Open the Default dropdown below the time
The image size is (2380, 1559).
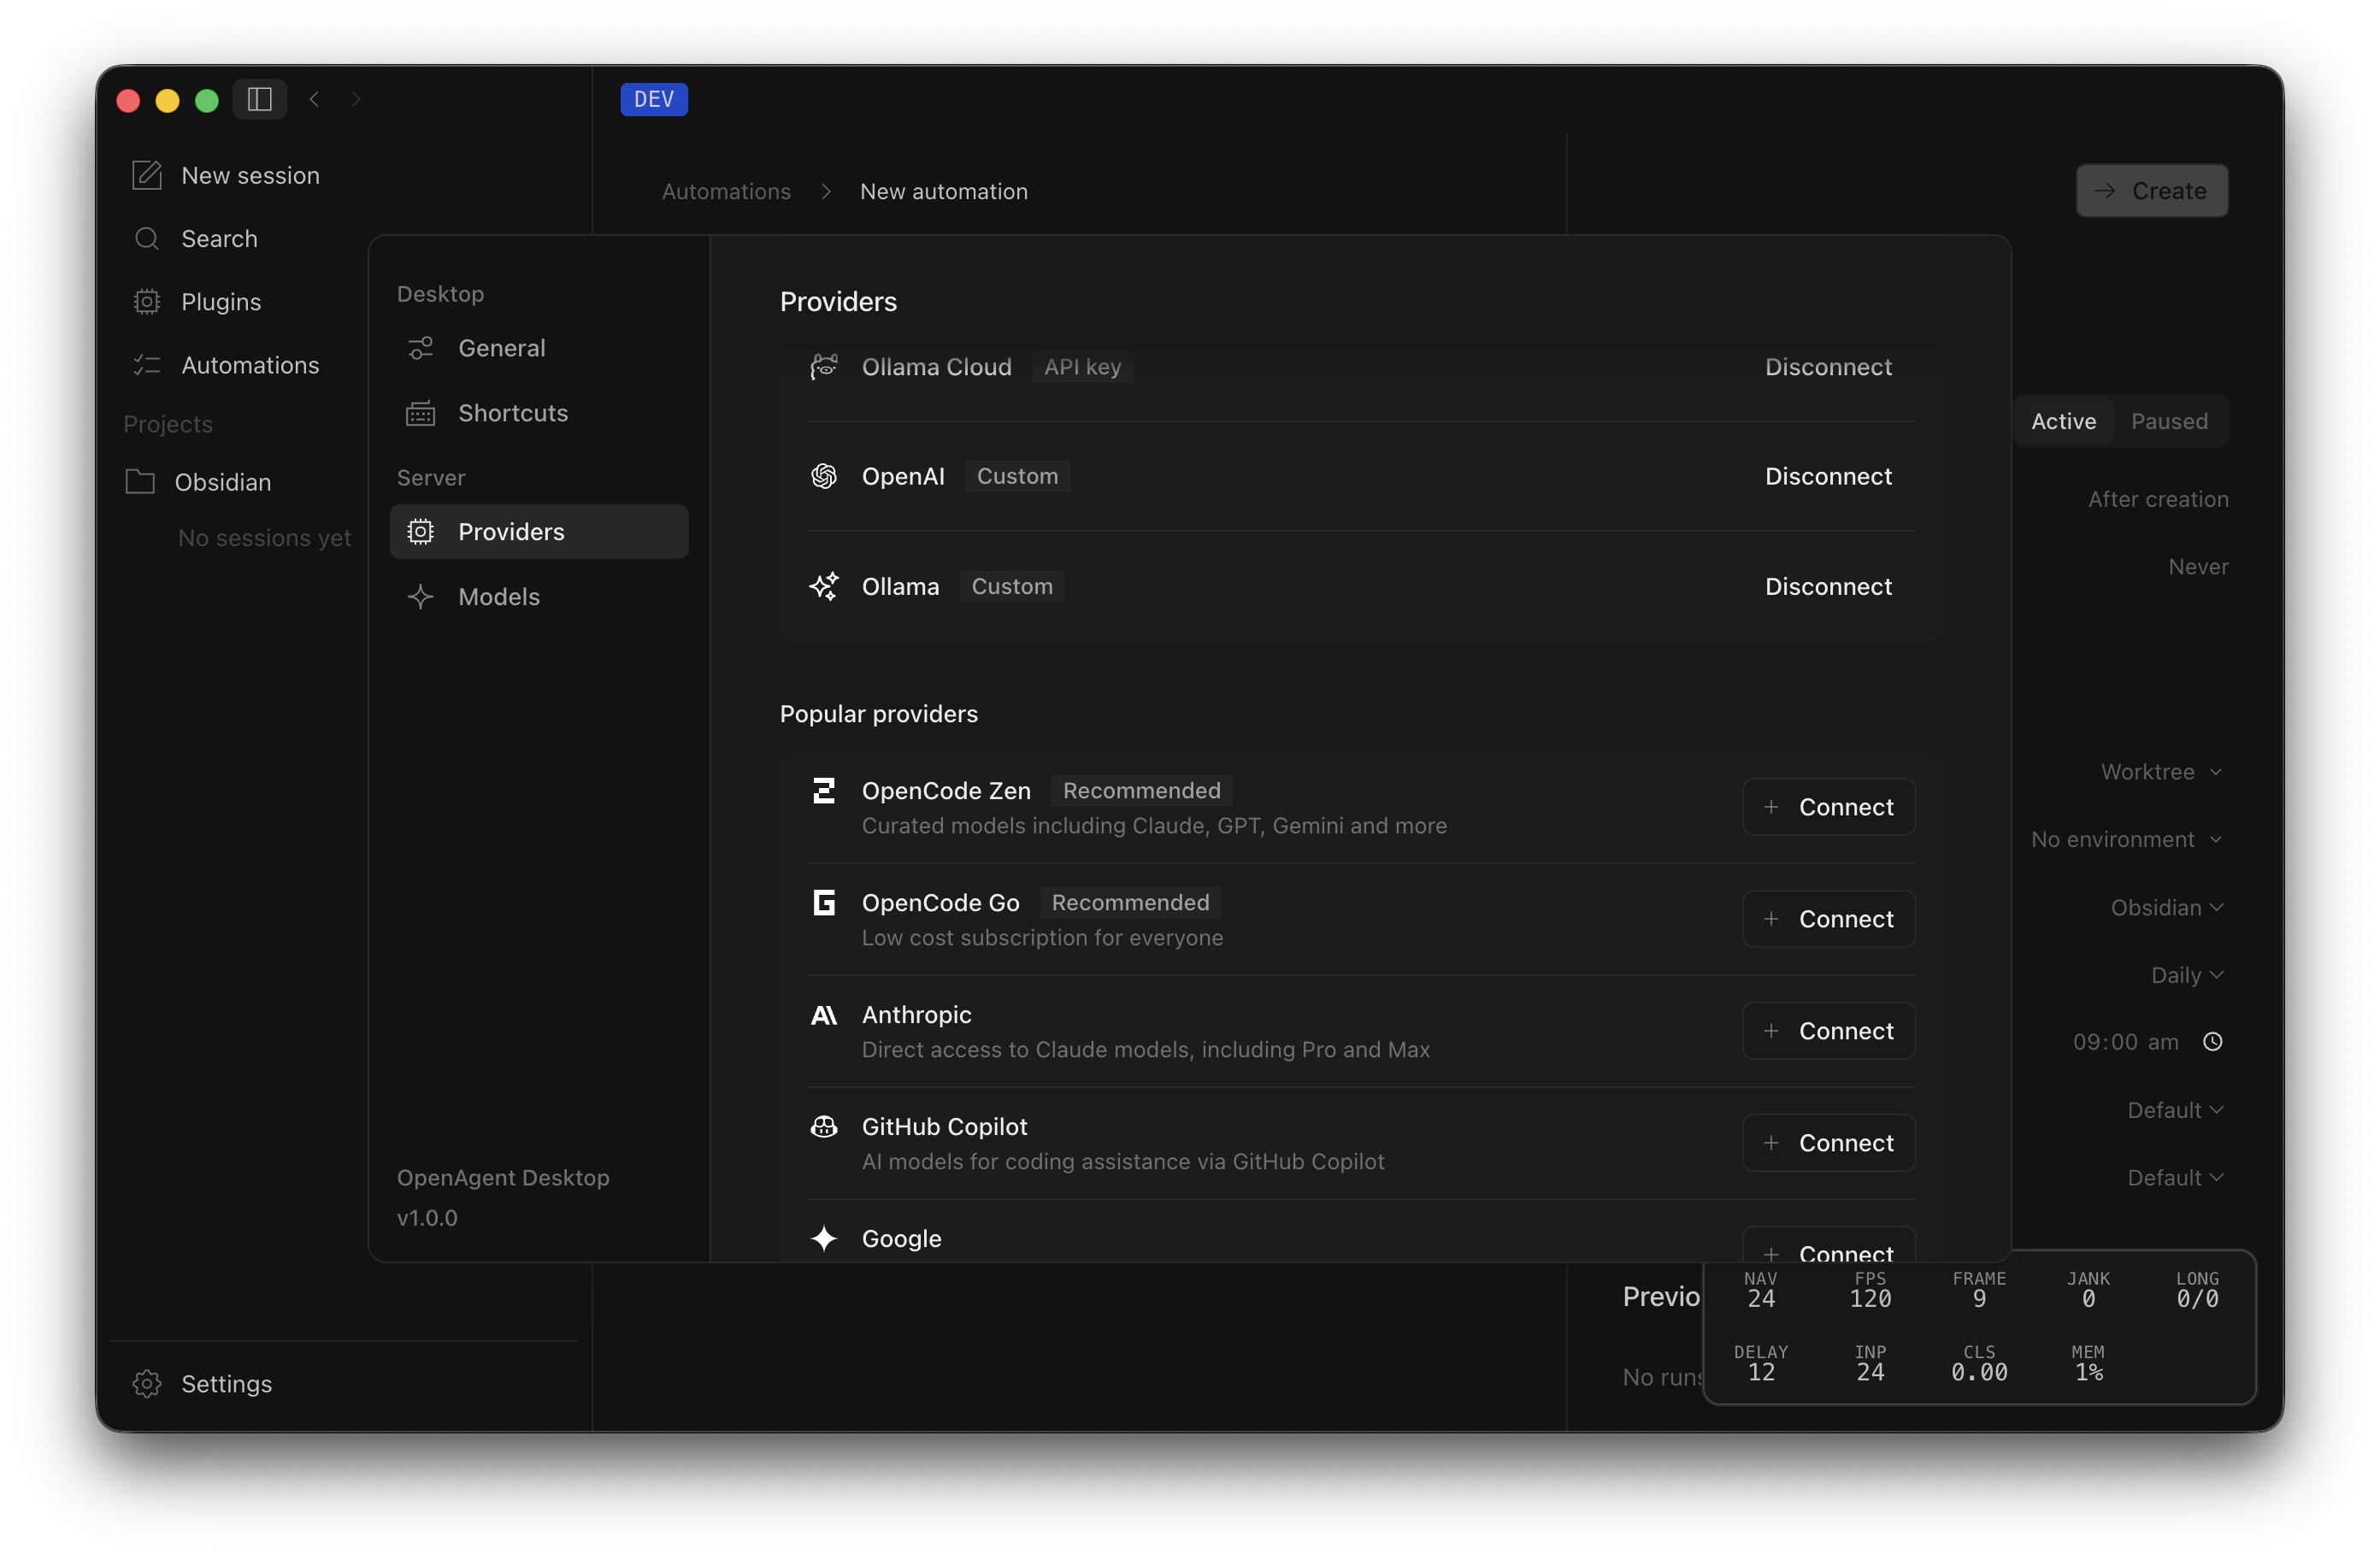tap(2175, 1109)
